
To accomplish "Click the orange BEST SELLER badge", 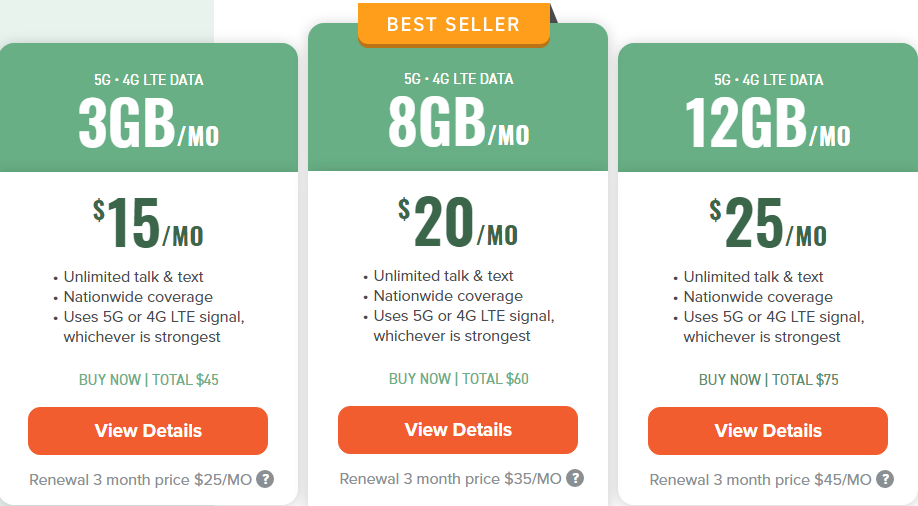I will (453, 24).
